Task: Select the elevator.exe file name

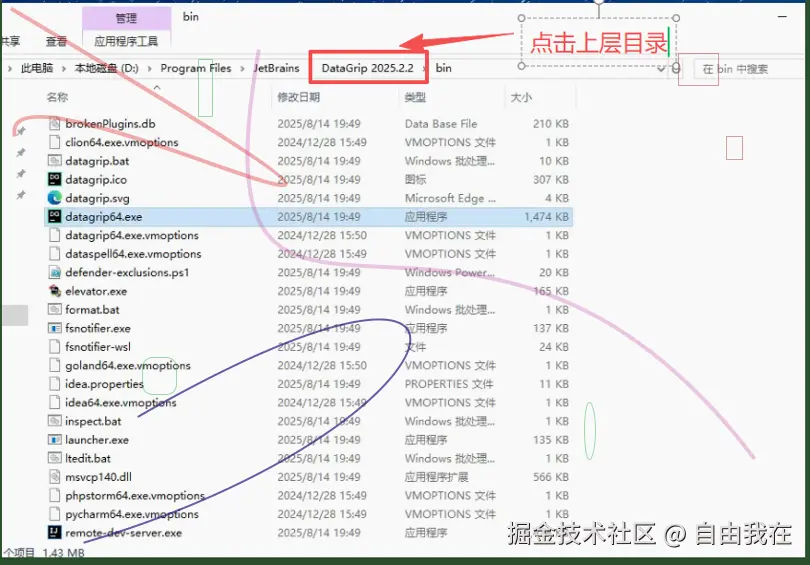Action: pos(96,291)
